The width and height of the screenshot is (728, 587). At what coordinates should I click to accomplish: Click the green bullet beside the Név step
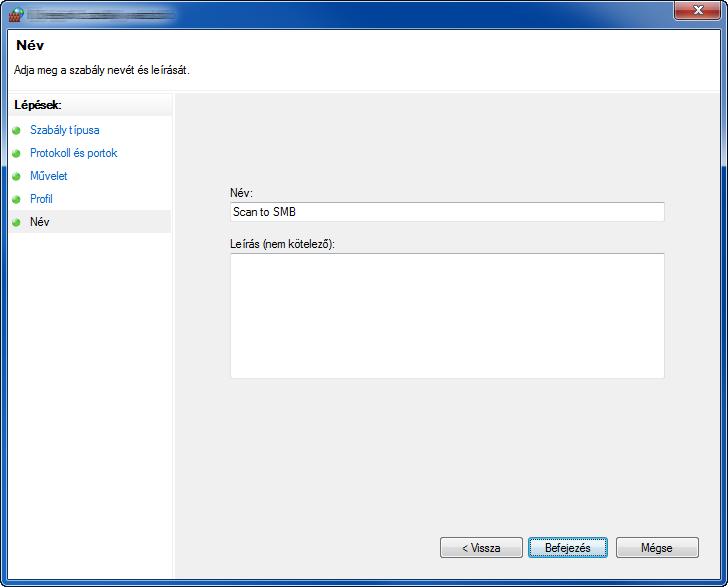[16, 222]
